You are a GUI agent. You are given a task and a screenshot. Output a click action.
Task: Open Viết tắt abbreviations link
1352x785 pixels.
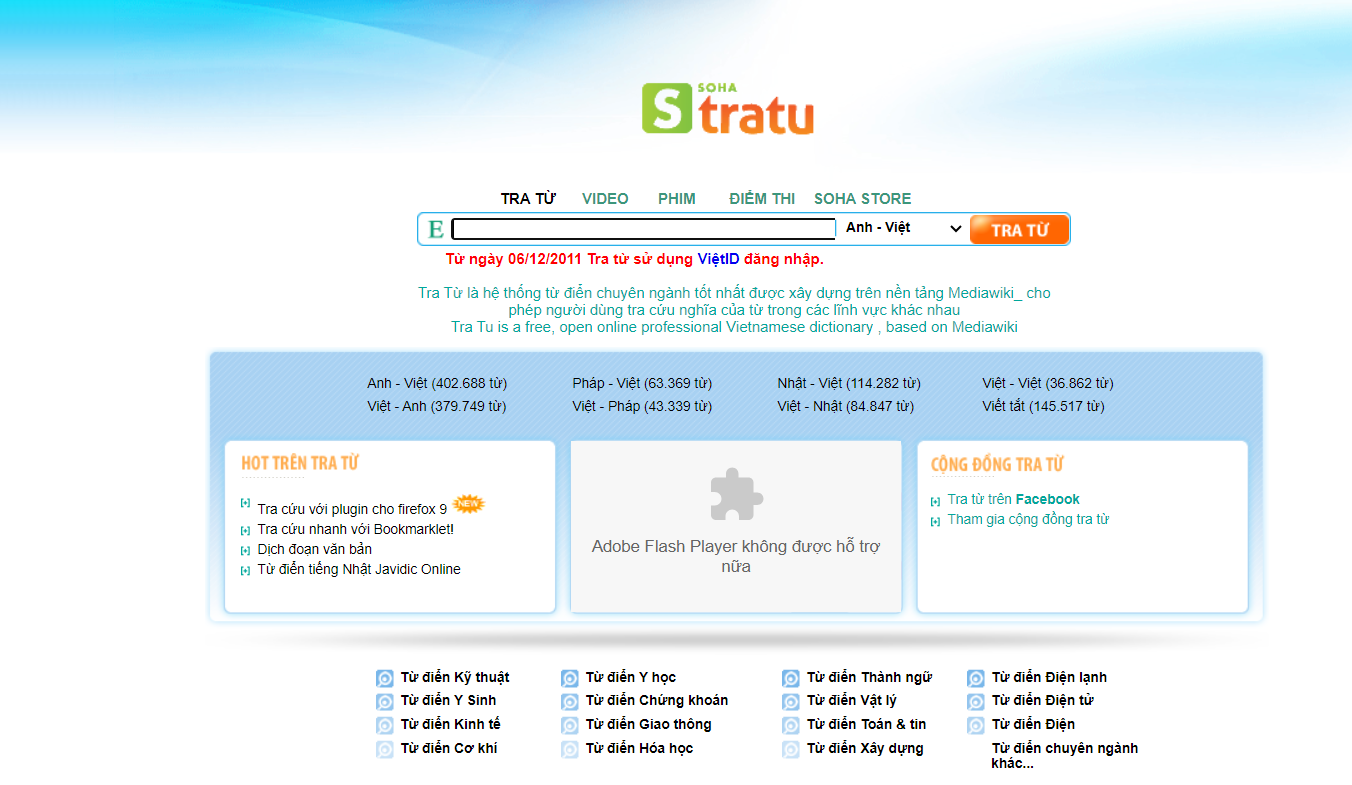pyautogui.click(x=1043, y=406)
